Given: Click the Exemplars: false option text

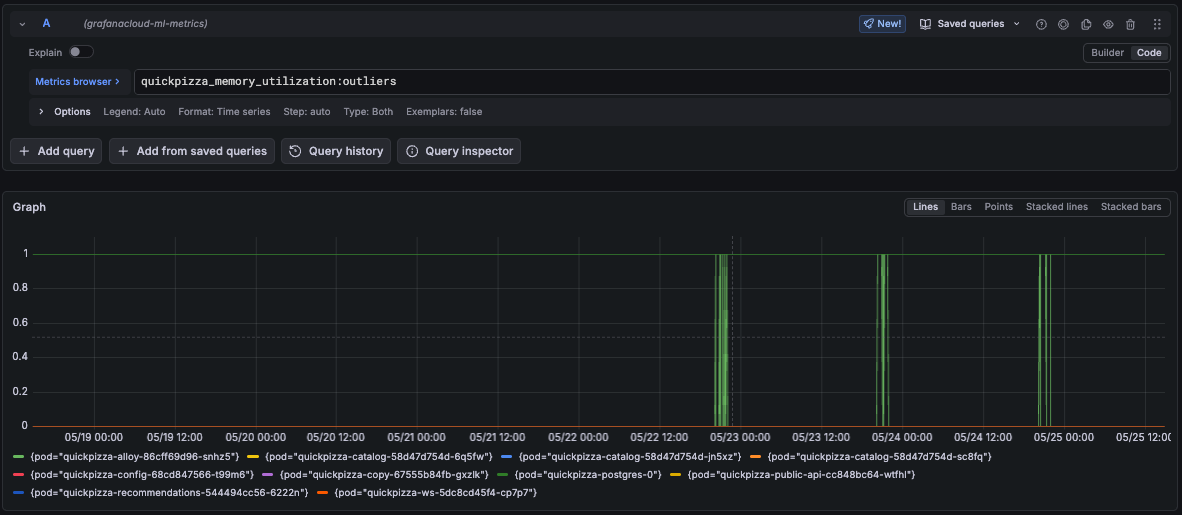Looking at the screenshot, I should point(444,112).
